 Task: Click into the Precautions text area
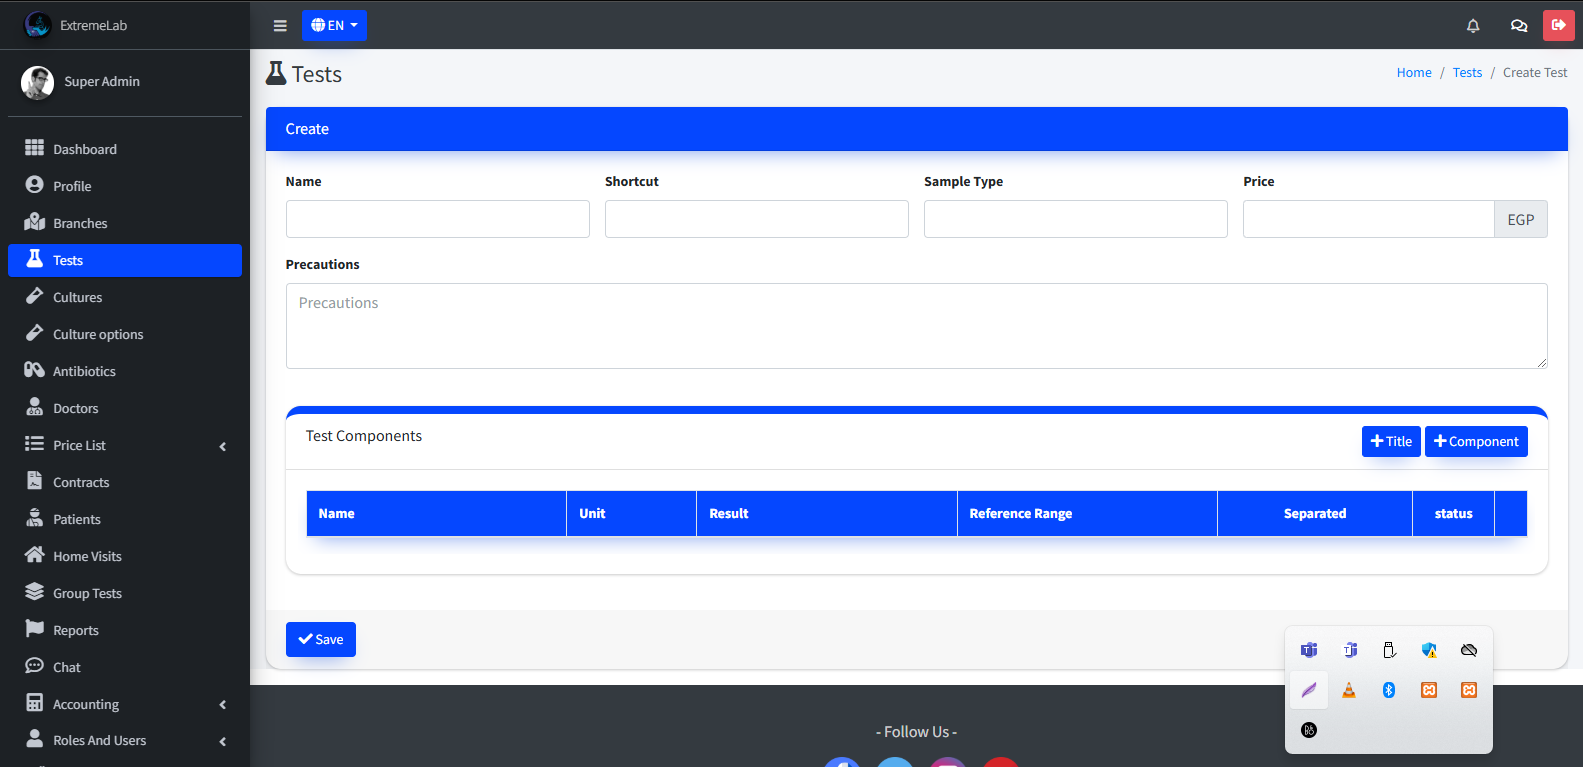point(916,326)
